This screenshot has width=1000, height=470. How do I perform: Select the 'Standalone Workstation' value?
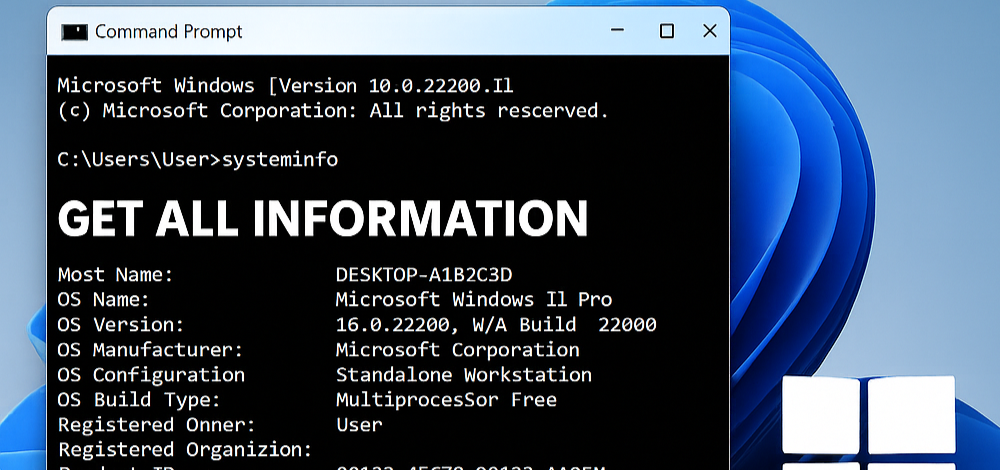point(463,374)
